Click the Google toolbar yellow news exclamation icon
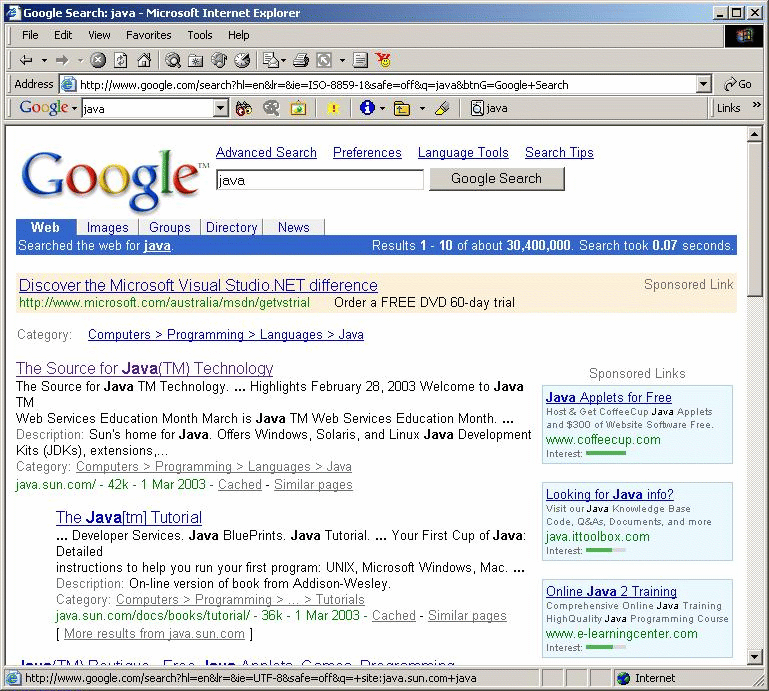This screenshot has width=769, height=691. pyautogui.click(x=333, y=108)
